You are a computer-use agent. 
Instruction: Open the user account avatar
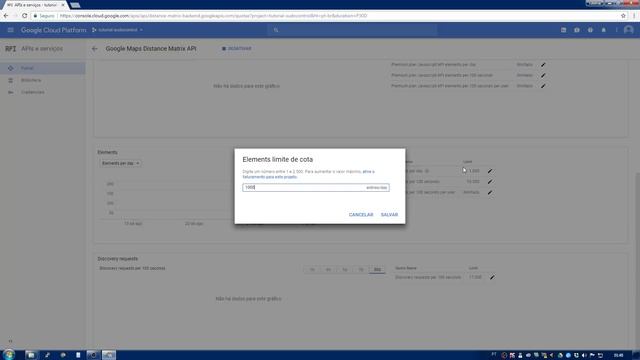point(629,30)
